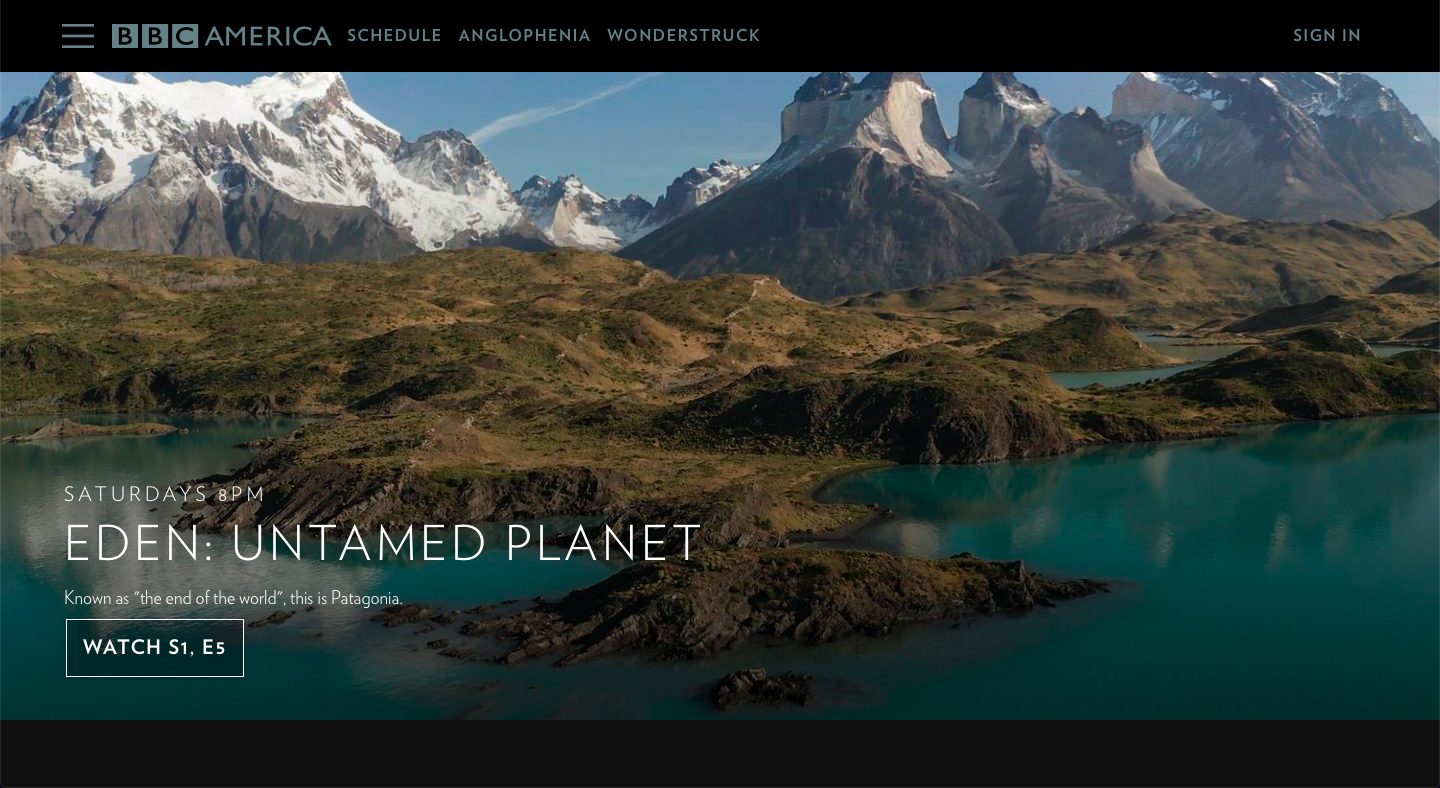
Task: Click the first B block of the logo
Action: (125, 36)
